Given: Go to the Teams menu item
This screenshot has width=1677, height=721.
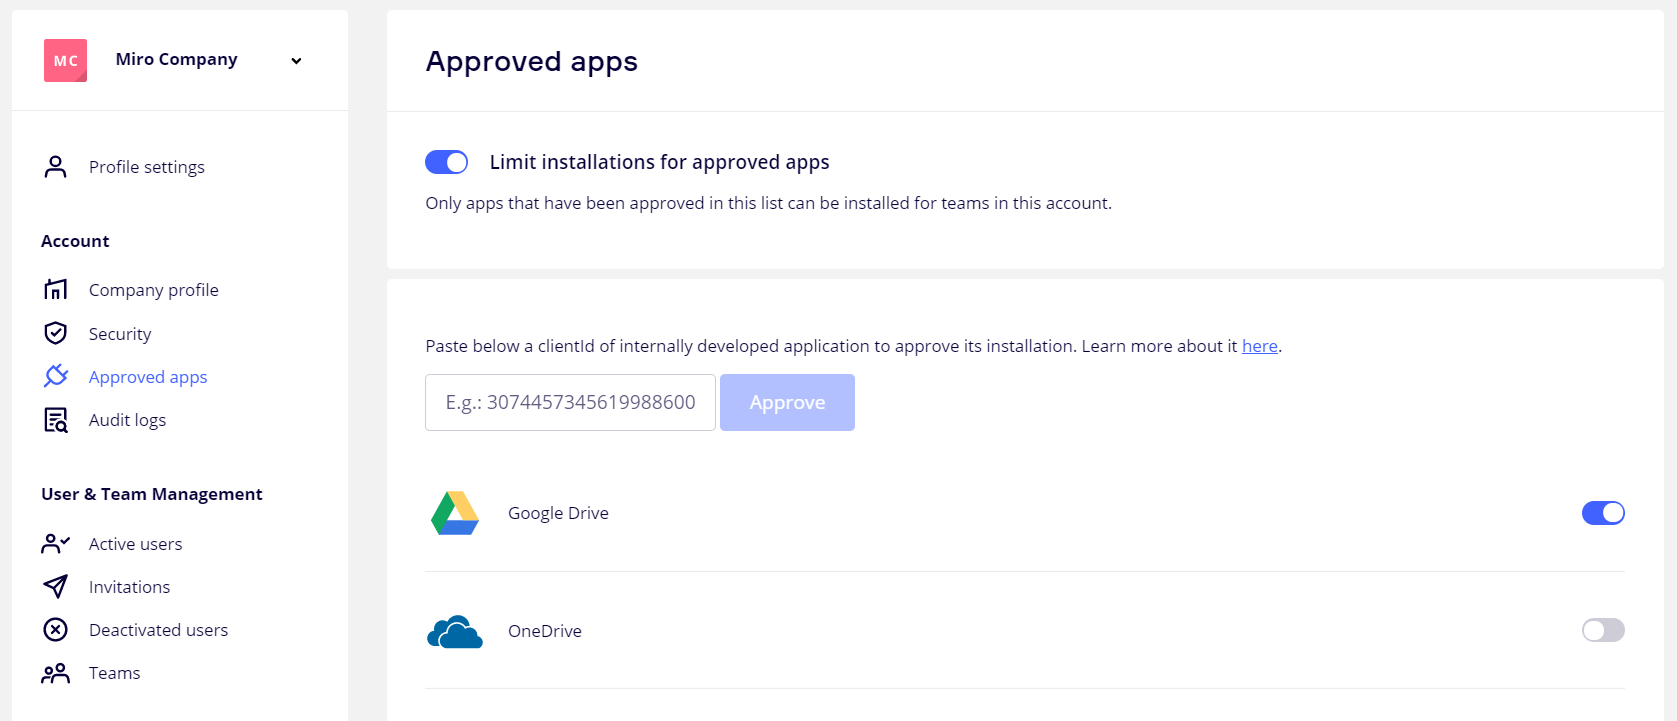Looking at the screenshot, I should pyautogui.click(x=114, y=673).
